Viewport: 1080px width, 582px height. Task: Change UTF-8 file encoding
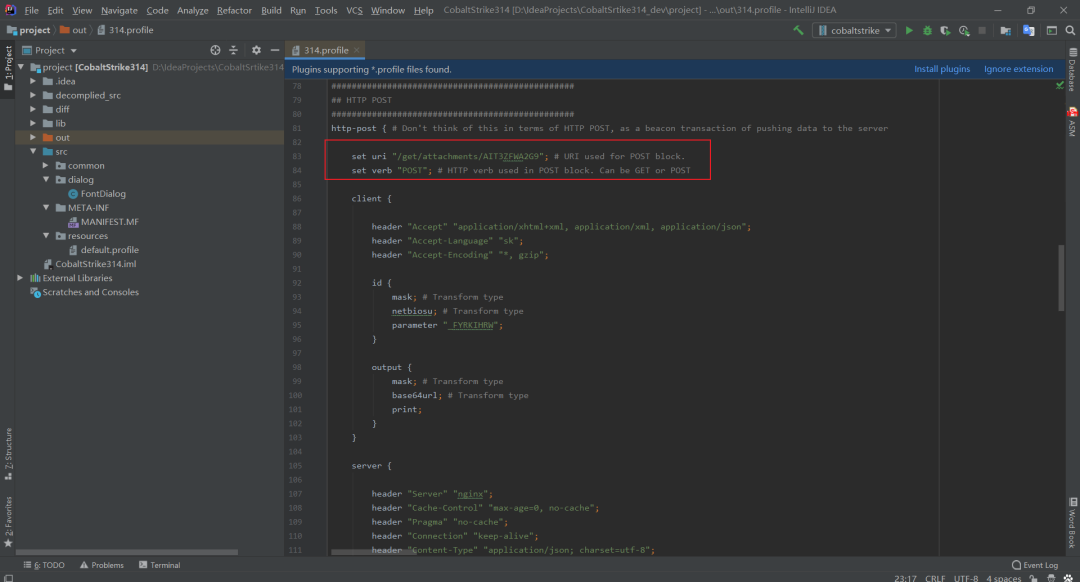coord(966,579)
